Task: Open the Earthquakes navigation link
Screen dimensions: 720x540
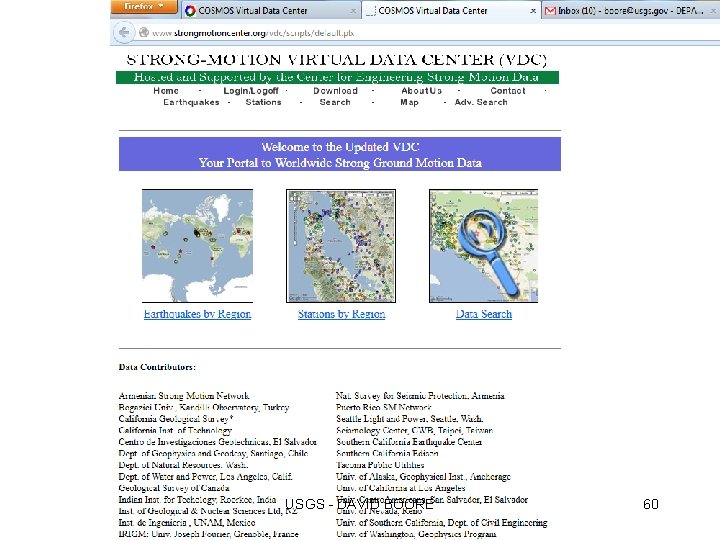Action: [x=191, y=102]
